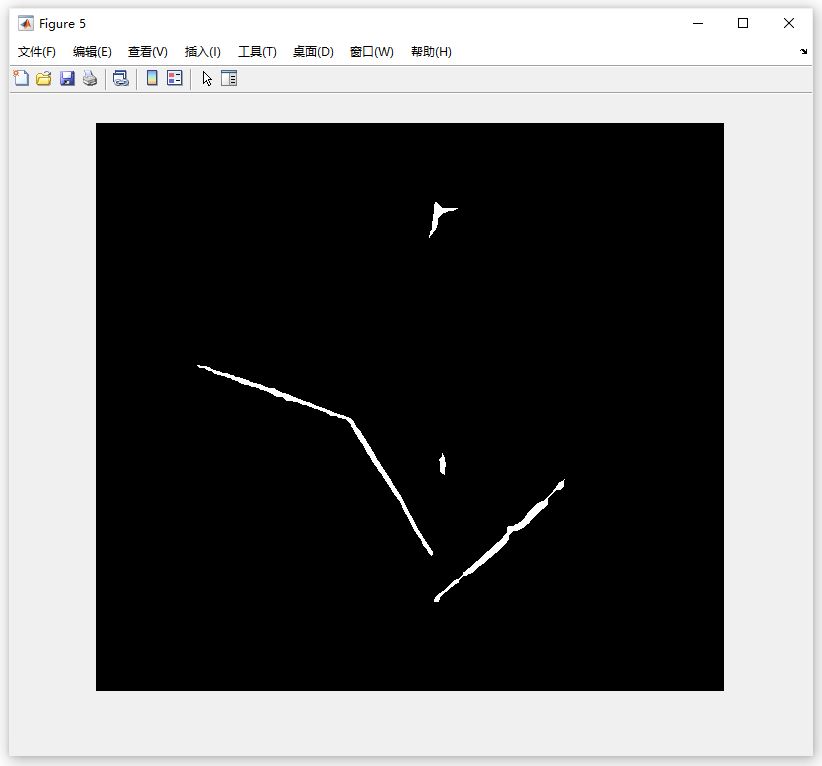Open the 窗口(W) menu
Image resolution: width=822 pixels, height=766 pixels.
(372, 51)
